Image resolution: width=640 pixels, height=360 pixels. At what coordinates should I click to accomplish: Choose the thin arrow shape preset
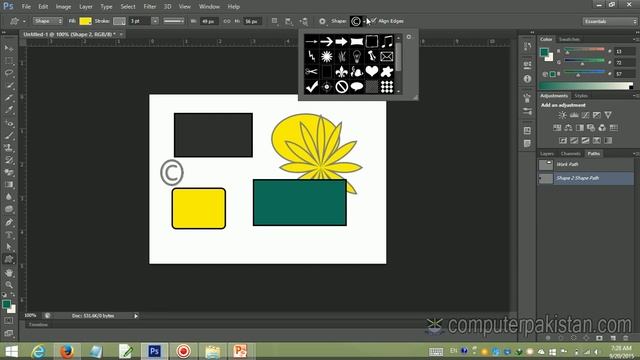pos(311,41)
